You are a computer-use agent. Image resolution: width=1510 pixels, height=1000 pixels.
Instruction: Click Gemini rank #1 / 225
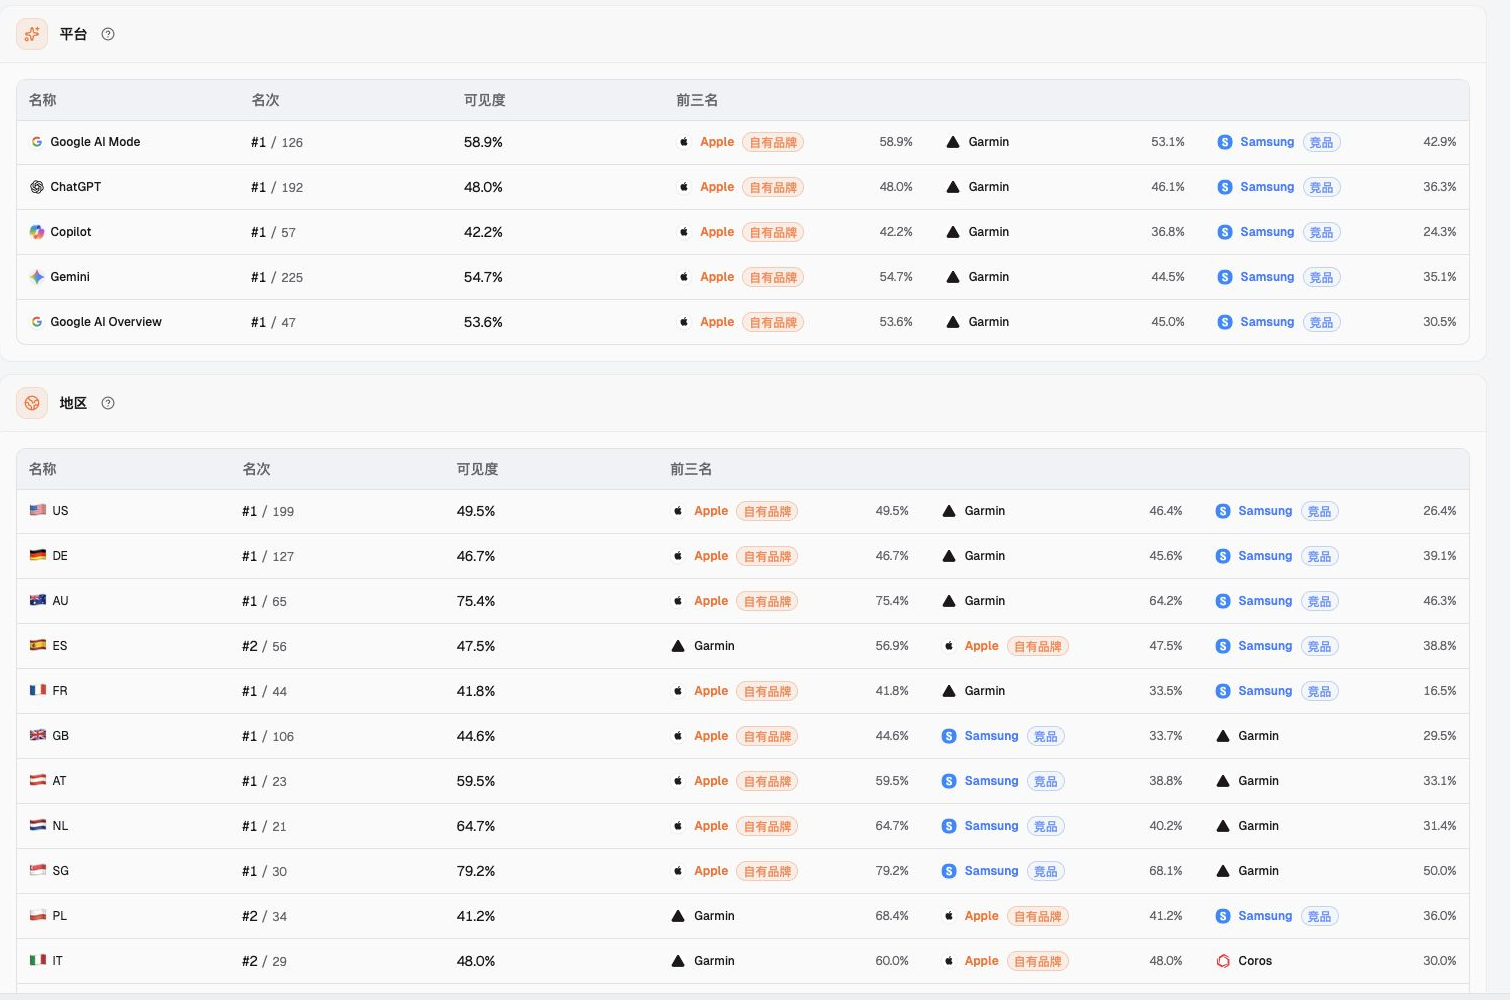(277, 277)
